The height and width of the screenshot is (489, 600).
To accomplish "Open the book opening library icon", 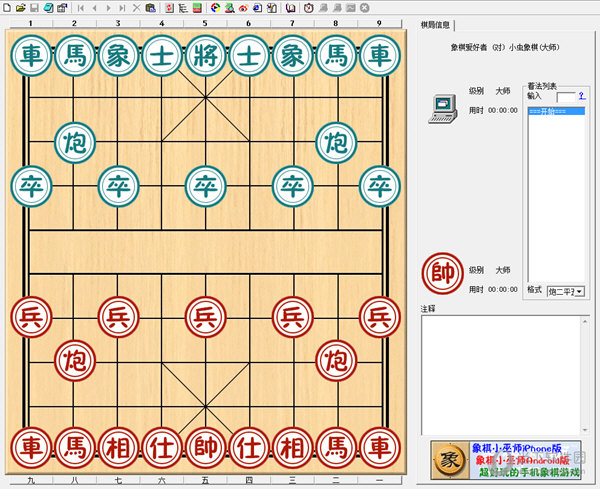I will pyautogui.click(x=290, y=8).
